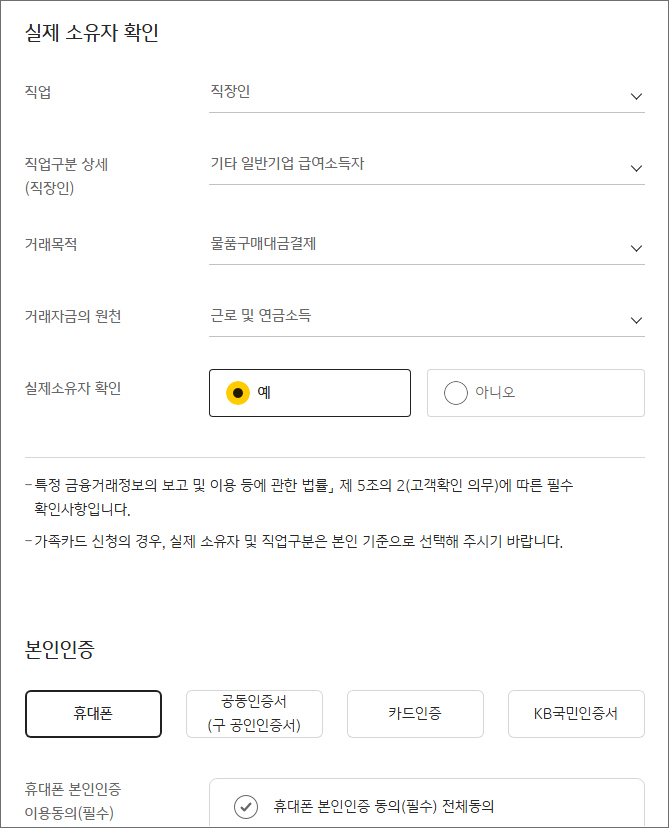The height and width of the screenshot is (828, 669).
Task: Click the 휴대폰 본인인증 동의 checkmark icon
Action: coord(245,806)
